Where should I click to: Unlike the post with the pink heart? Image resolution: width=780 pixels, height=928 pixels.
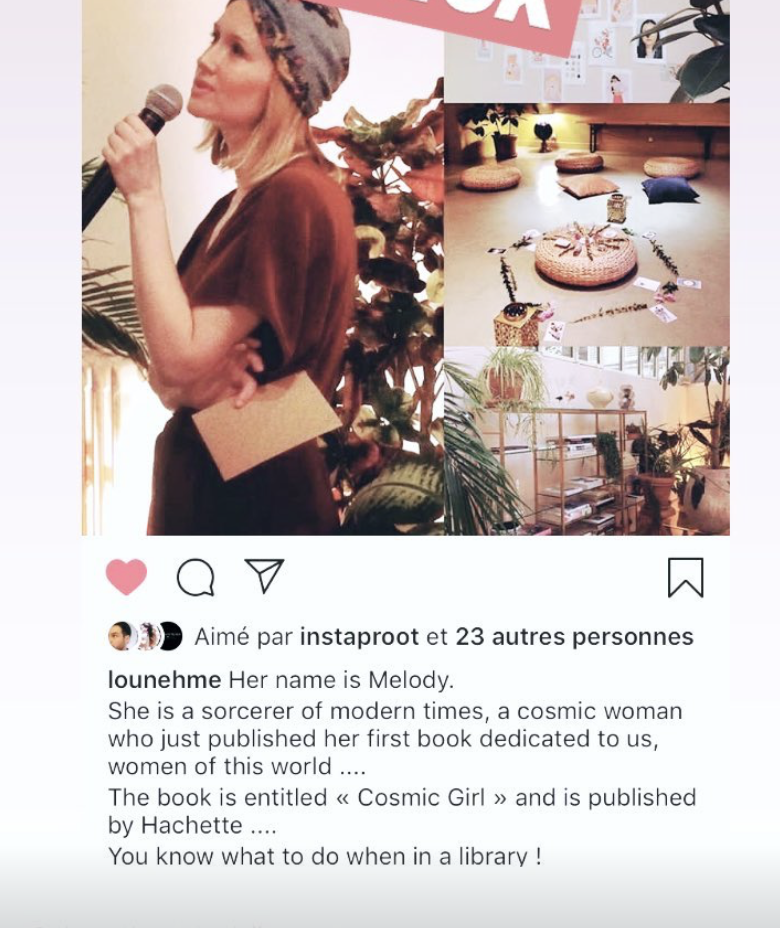(126, 576)
